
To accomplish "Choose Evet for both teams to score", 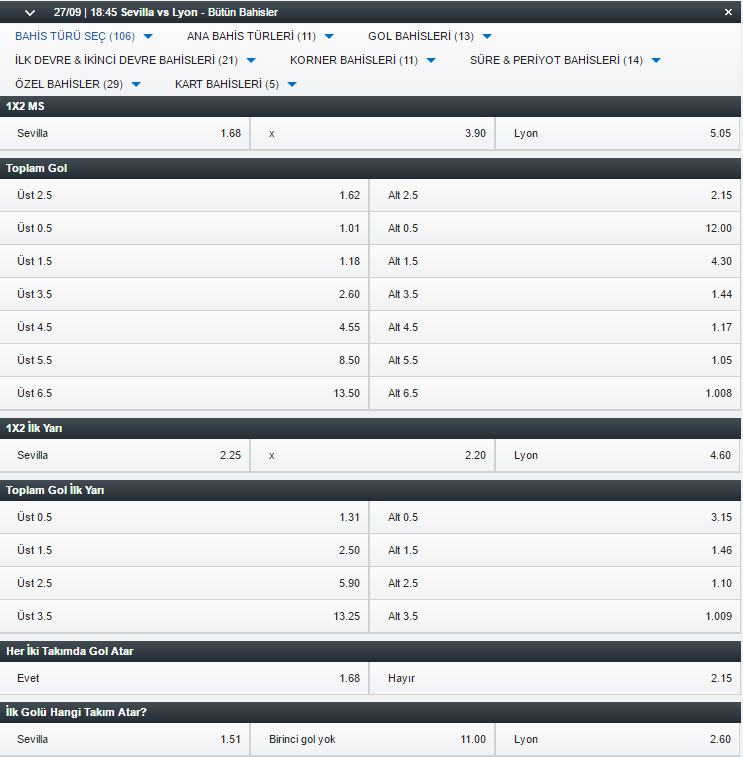I will [184, 678].
